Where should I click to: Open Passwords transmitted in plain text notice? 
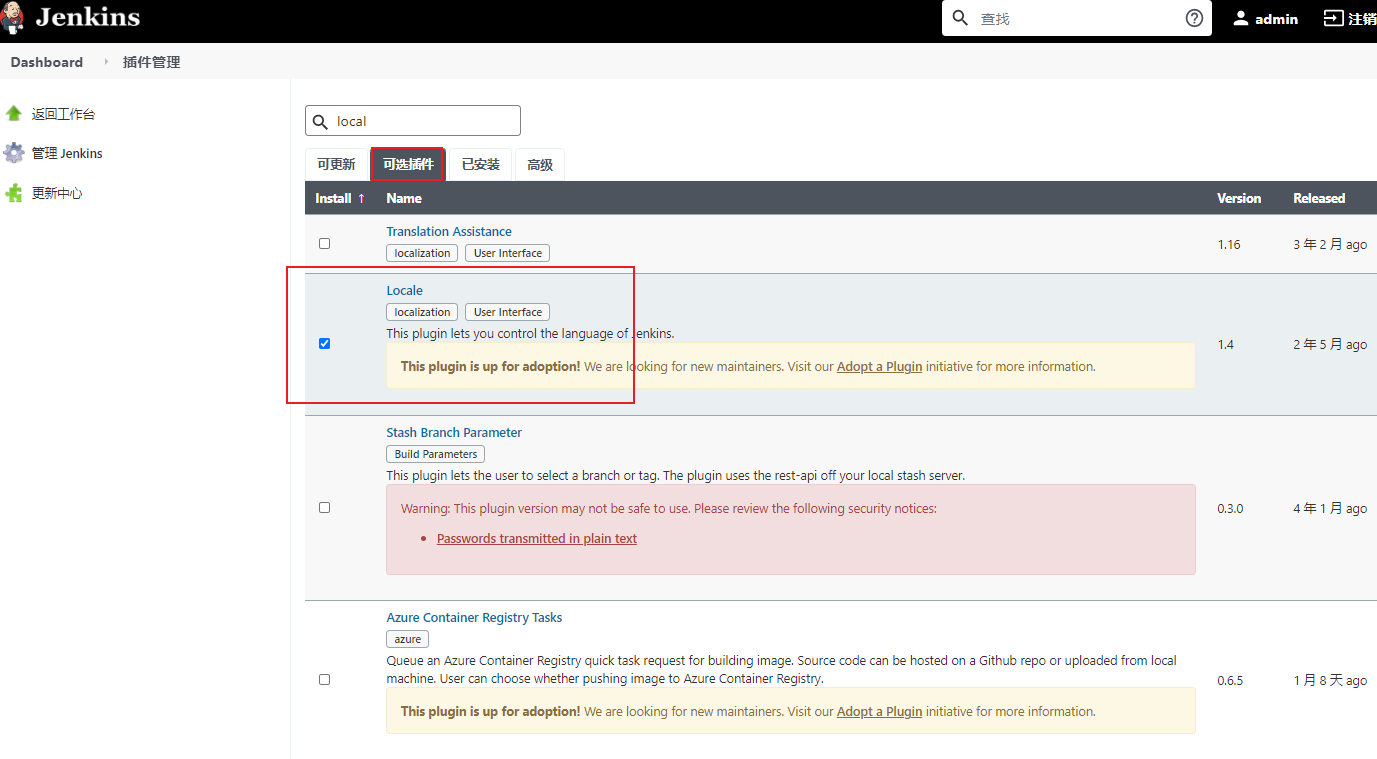pyautogui.click(x=537, y=538)
